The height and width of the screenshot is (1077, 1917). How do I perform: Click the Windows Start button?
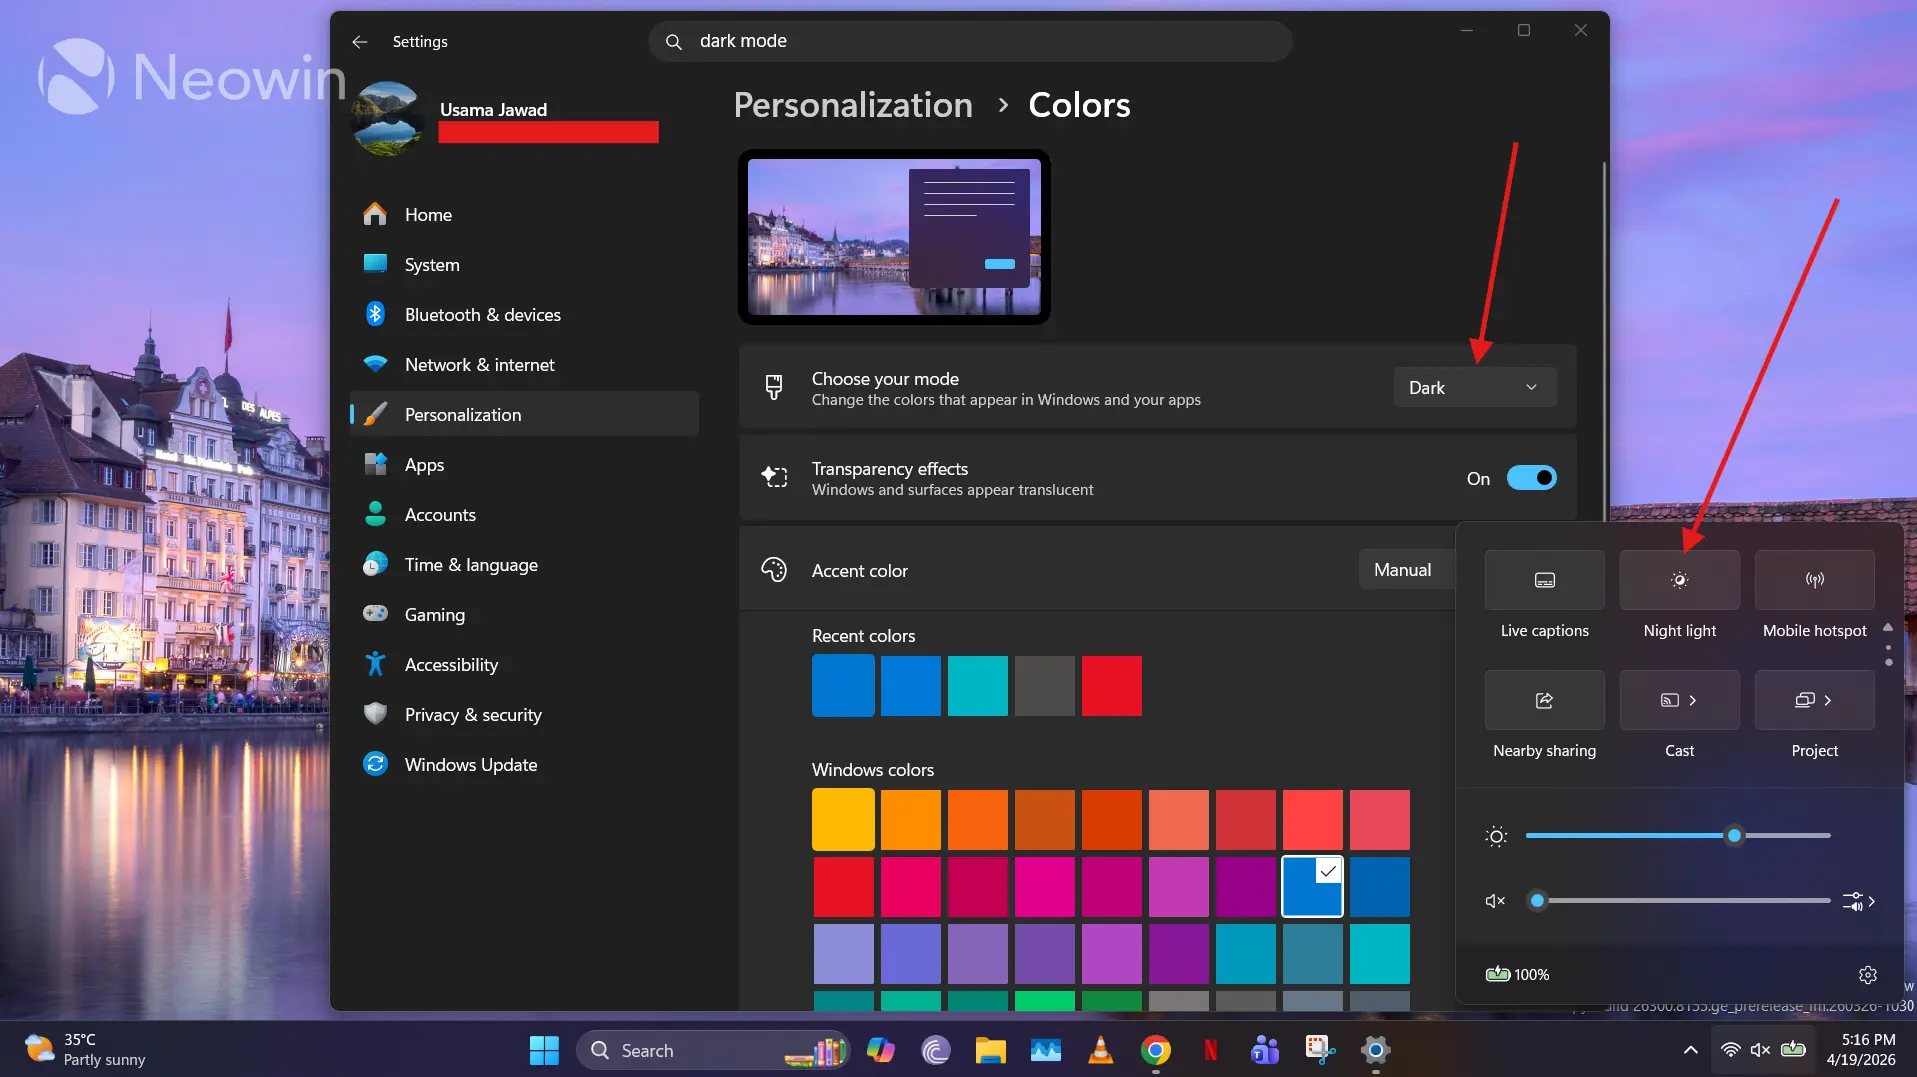(x=544, y=1050)
